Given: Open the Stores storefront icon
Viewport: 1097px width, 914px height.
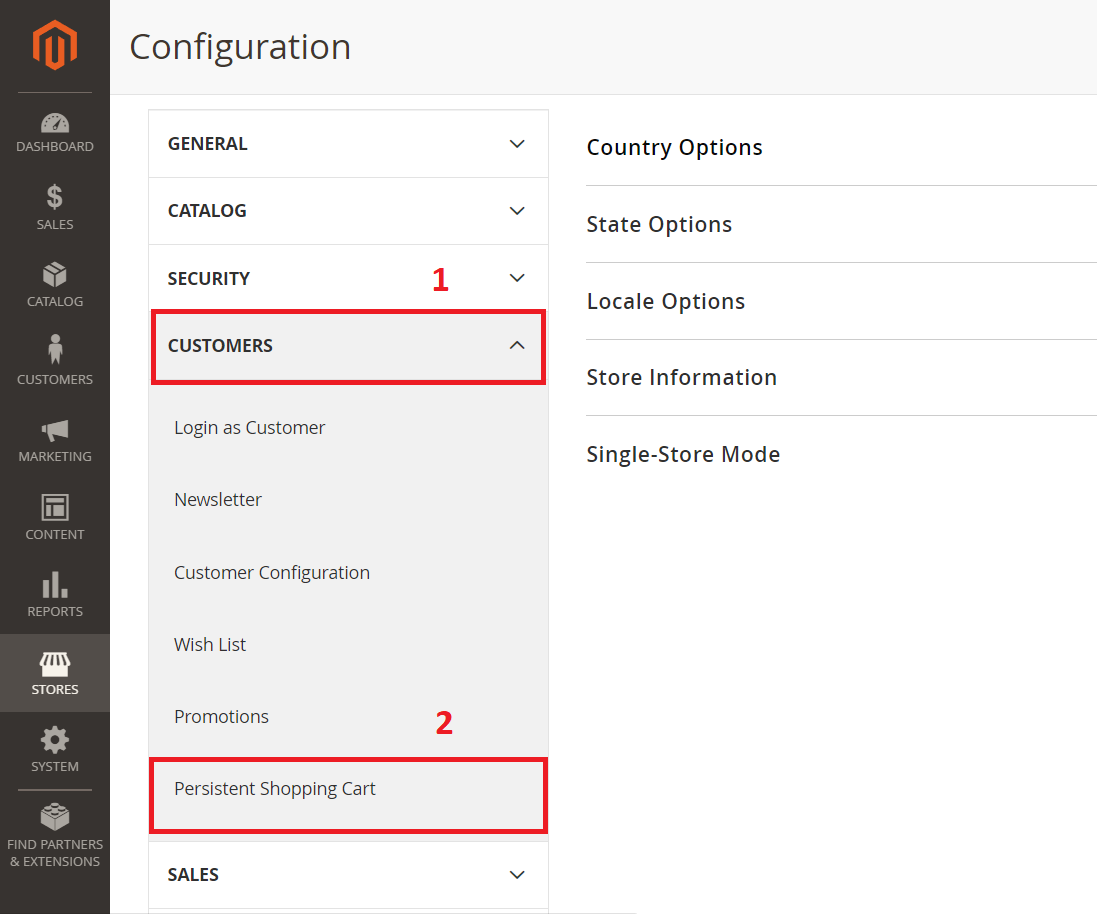Looking at the screenshot, I should tap(55, 664).
